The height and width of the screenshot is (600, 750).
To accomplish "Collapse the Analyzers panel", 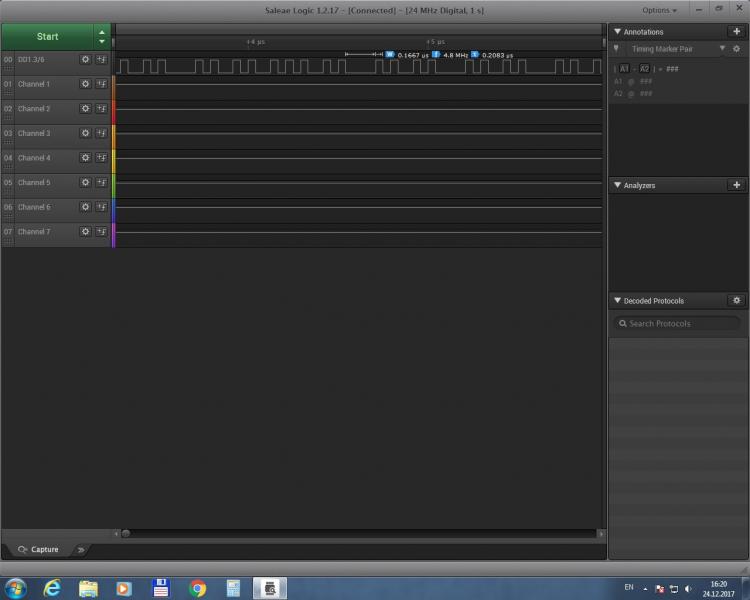I will coord(617,185).
